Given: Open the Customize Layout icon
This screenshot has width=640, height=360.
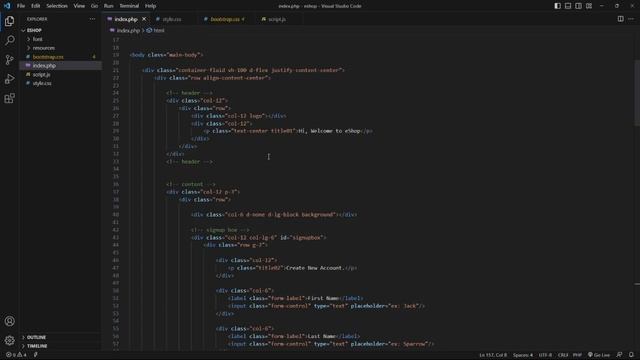Looking at the screenshot, I should click(589, 6).
